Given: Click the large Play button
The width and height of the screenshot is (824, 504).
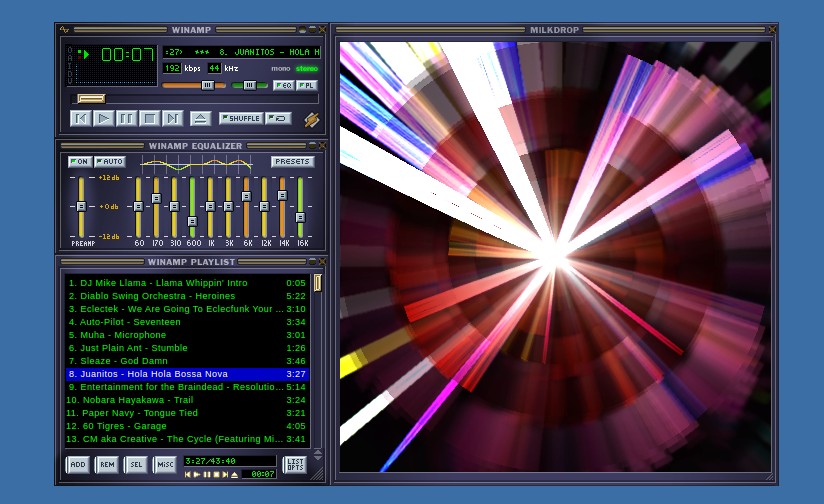Looking at the screenshot, I should pyautogui.click(x=104, y=118).
